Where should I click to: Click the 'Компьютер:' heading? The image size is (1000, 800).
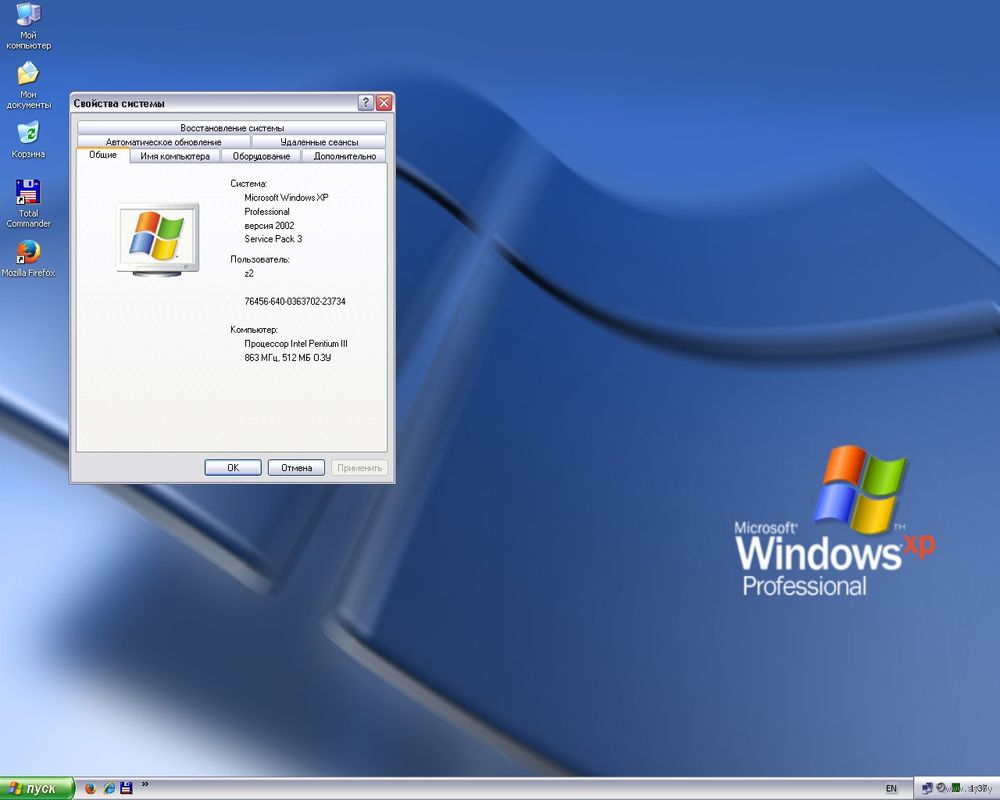(254, 330)
